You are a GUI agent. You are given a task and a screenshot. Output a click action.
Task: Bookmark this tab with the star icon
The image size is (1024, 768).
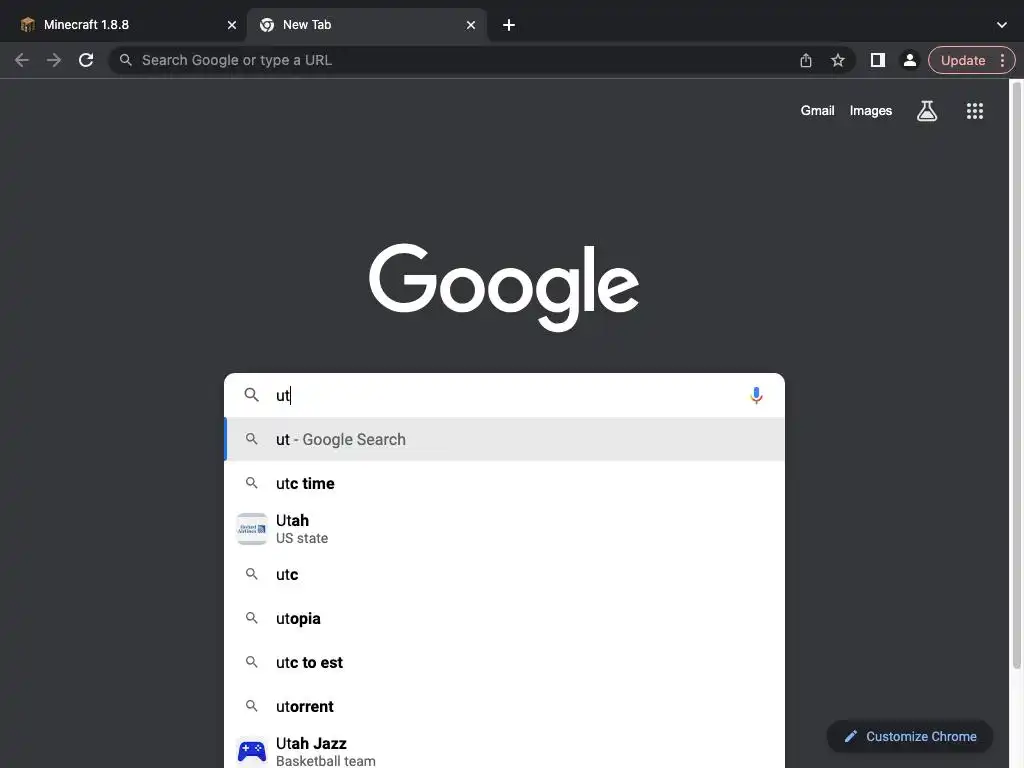pyautogui.click(x=838, y=60)
